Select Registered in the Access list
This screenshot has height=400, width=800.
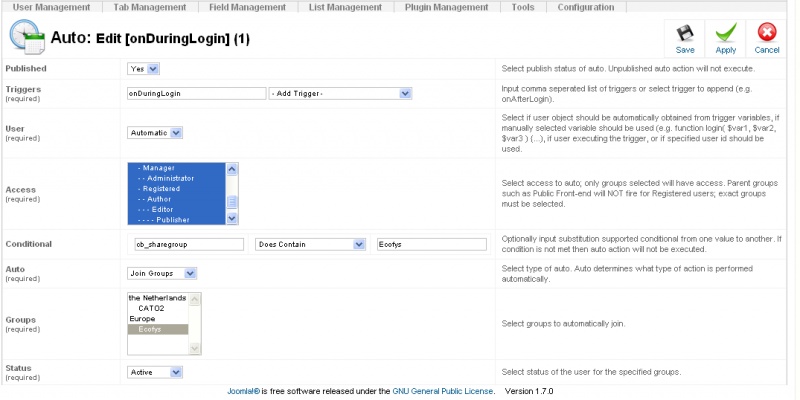[177, 189]
